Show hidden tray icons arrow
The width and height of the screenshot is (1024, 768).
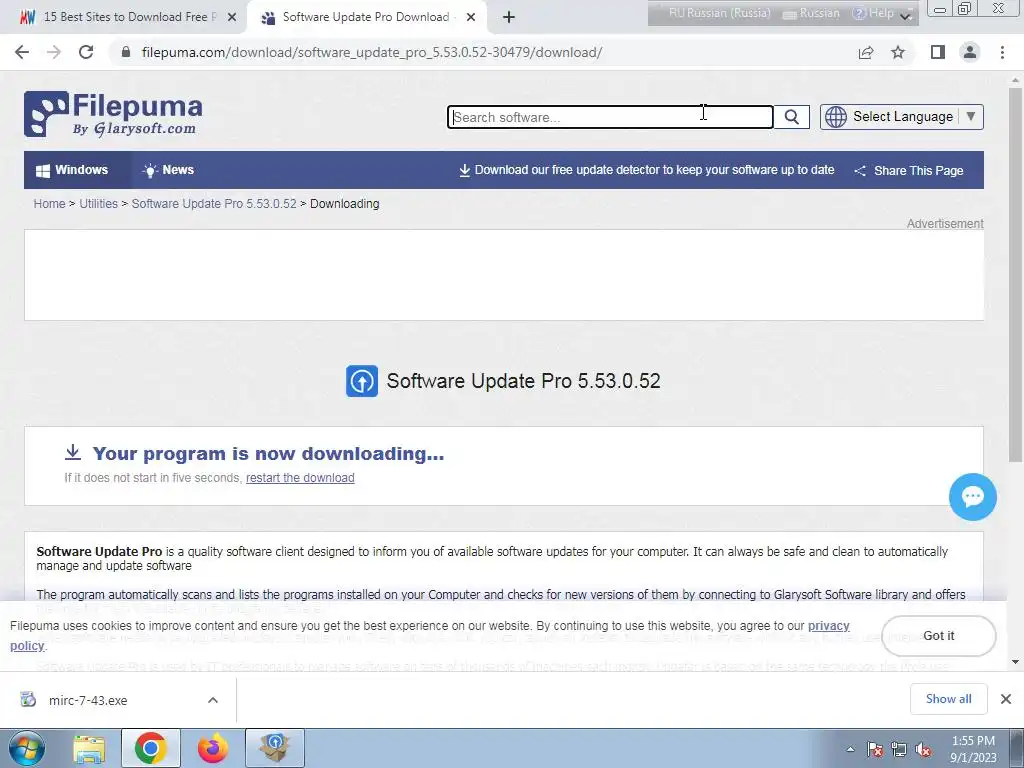[x=850, y=750]
